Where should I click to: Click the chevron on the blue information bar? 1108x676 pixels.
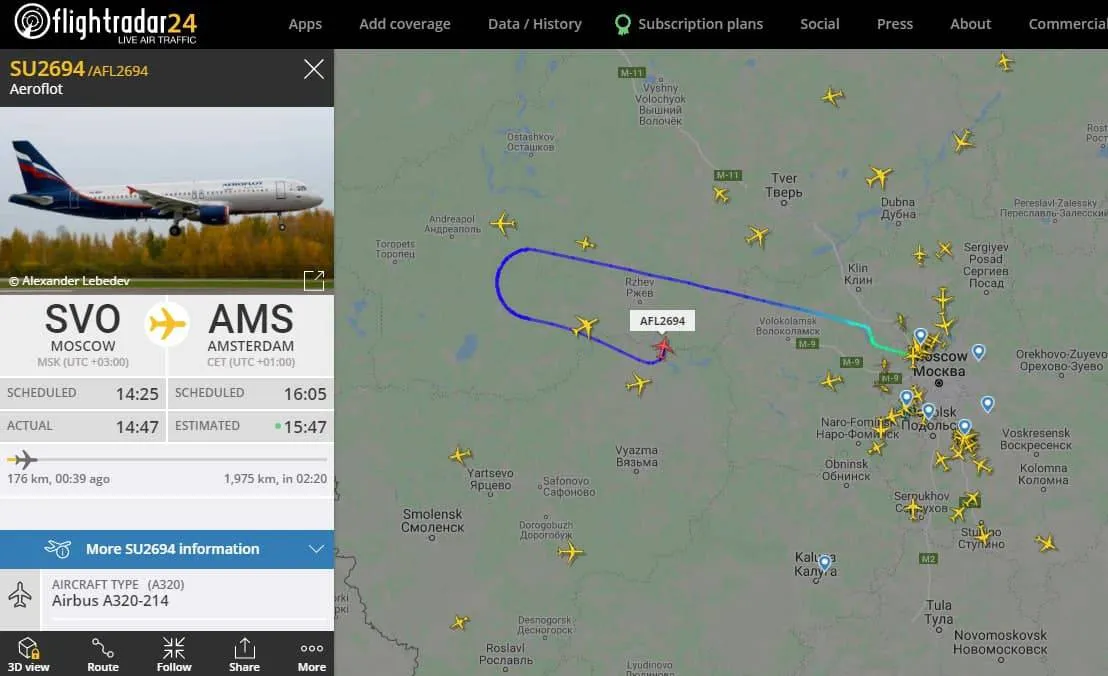pos(316,549)
